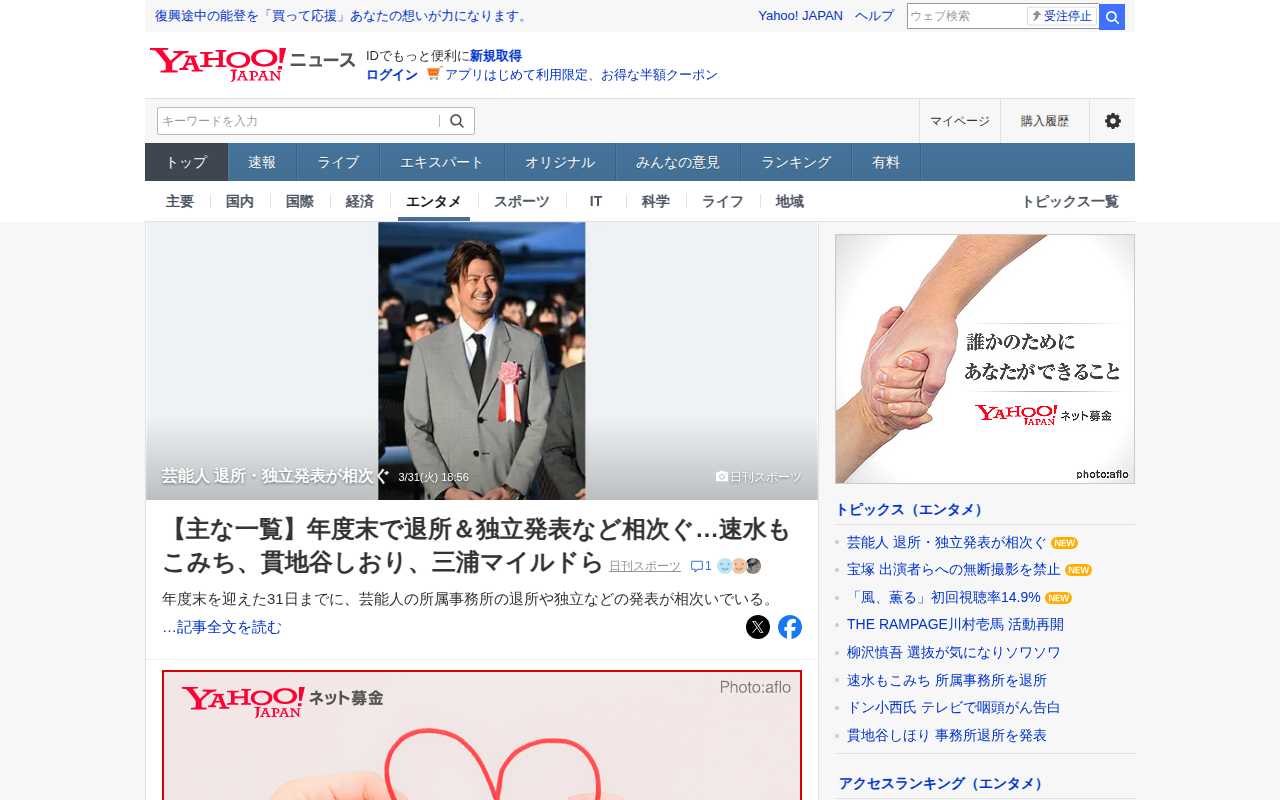Select the ライフ category
The image size is (1280, 800).
(723, 201)
